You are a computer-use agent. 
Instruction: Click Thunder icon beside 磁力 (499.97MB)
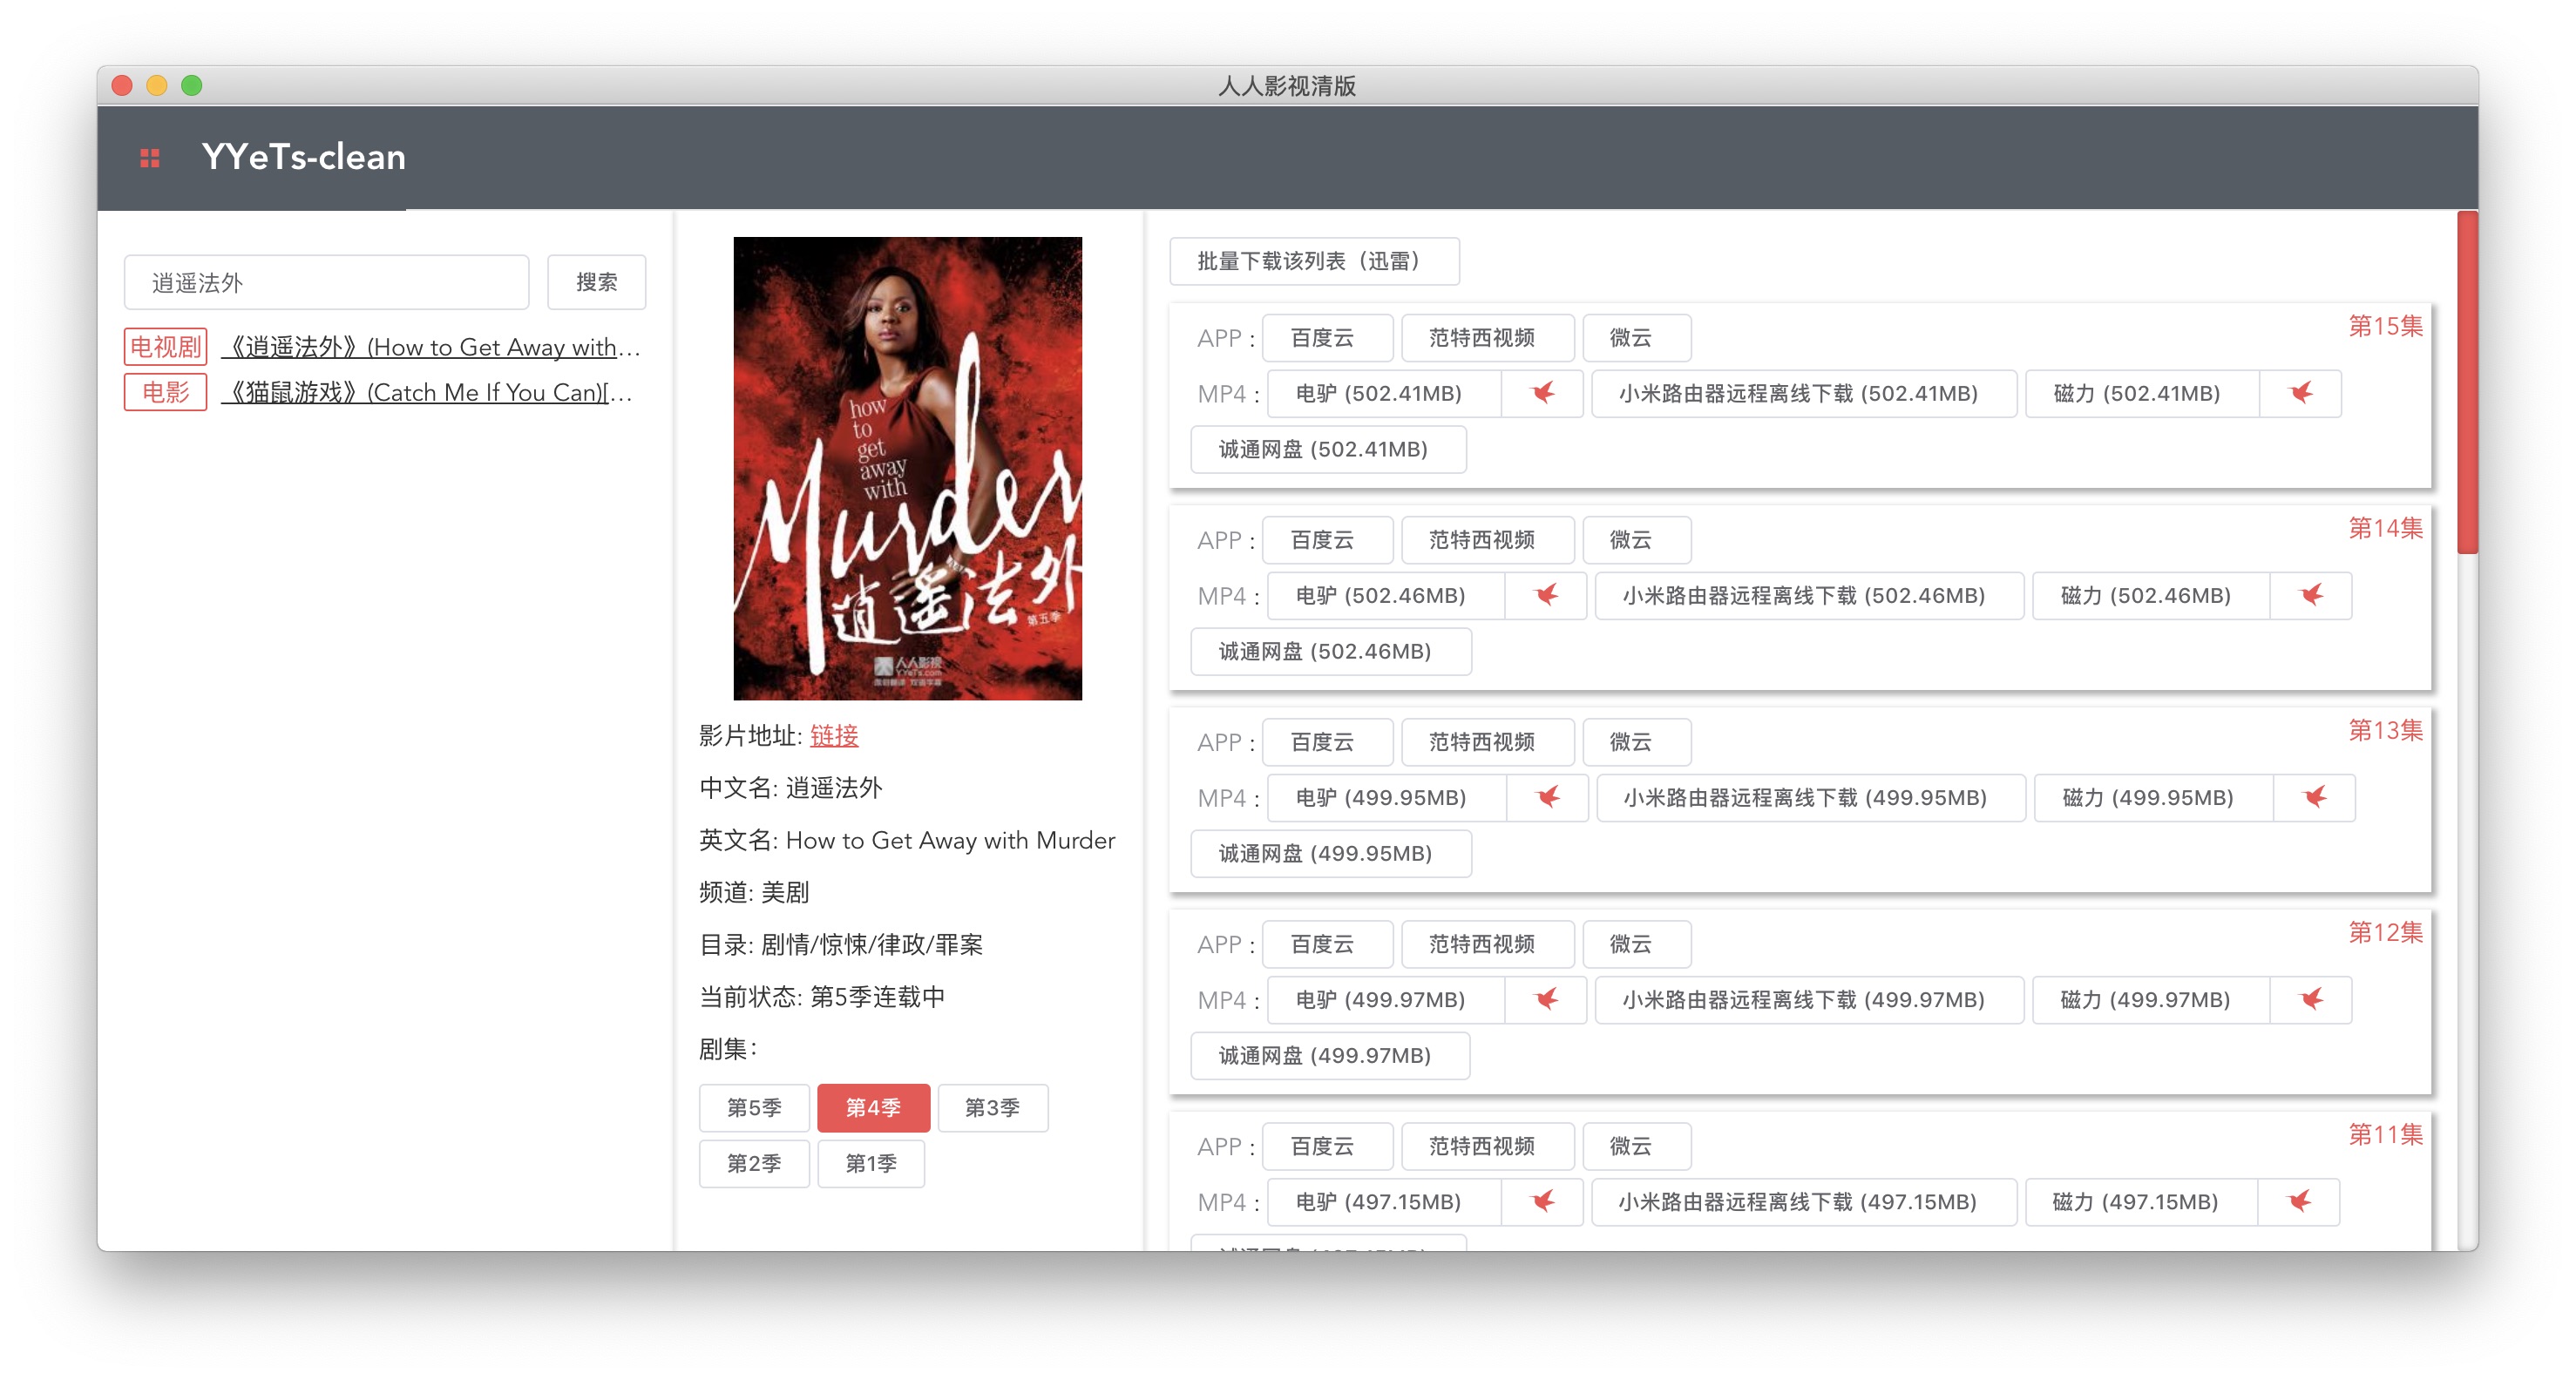(x=2311, y=999)
